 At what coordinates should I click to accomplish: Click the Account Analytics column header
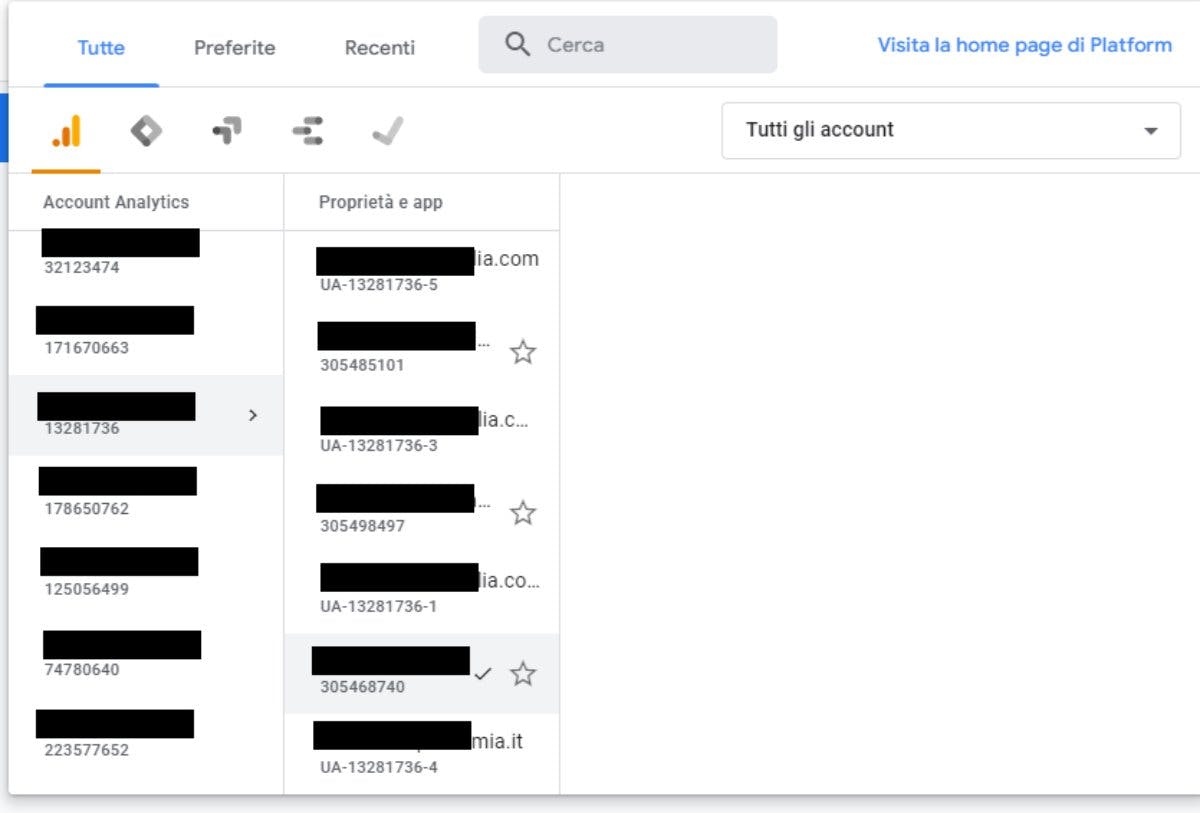pyautogui.click(x=116, y=202)
